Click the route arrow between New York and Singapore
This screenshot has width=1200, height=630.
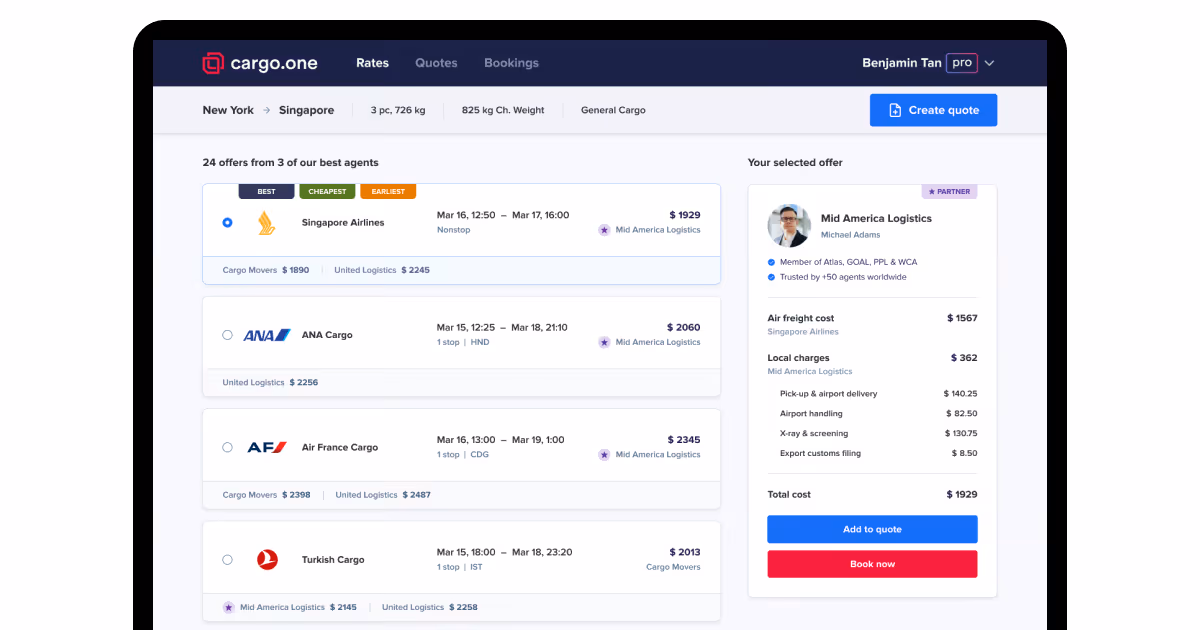tap(267, 110)
